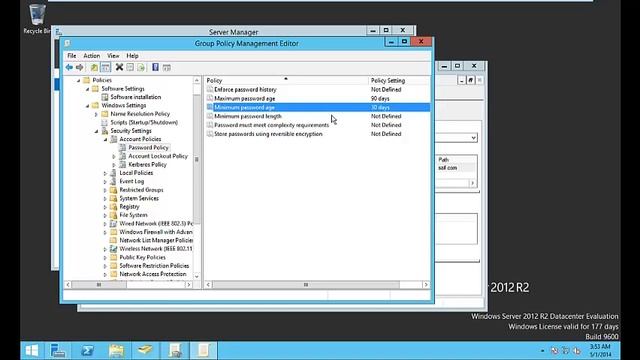Launch PowerShell from the taskbar
The height and width of the screenshot is (360, 640).
(x=87, y=351)
